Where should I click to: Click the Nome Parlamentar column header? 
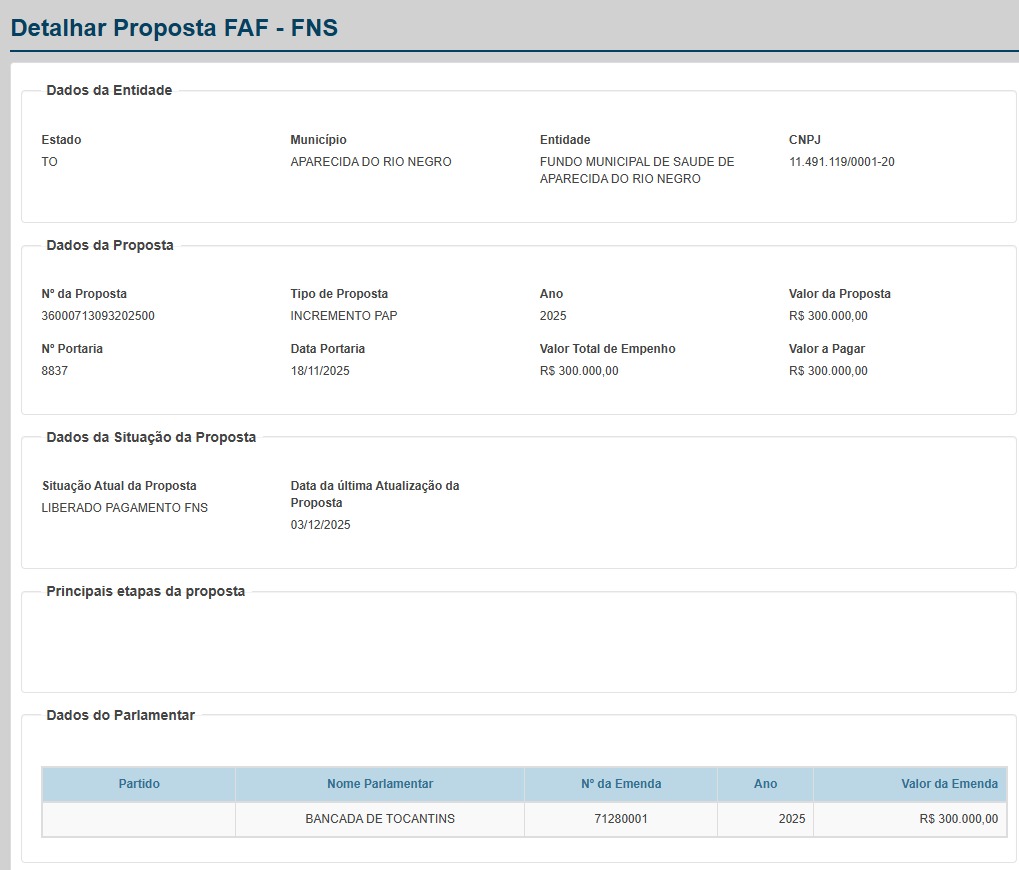[380, 784]
